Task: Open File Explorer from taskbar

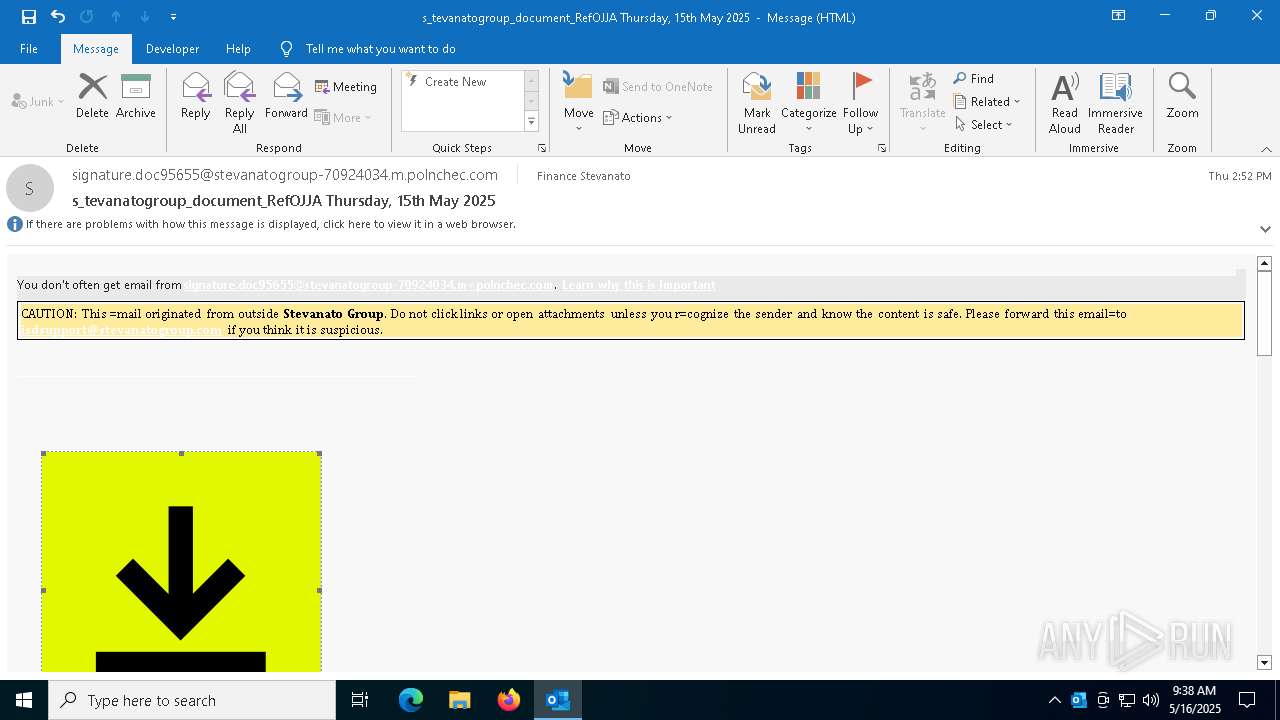Action: (459, 700)
